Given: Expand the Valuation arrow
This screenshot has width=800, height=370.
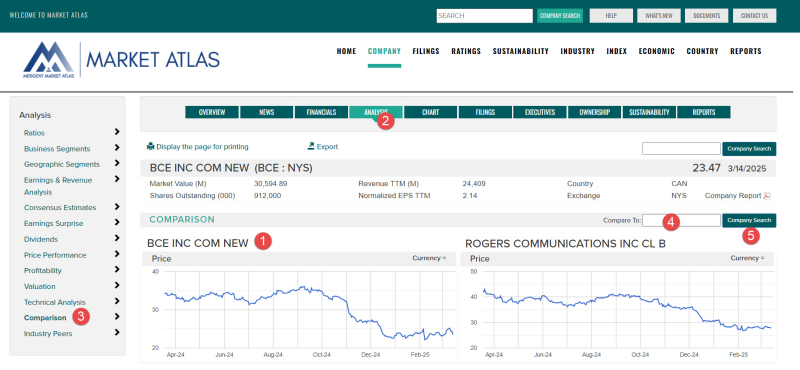Looking at the screenshot, I should coord(117,285).
